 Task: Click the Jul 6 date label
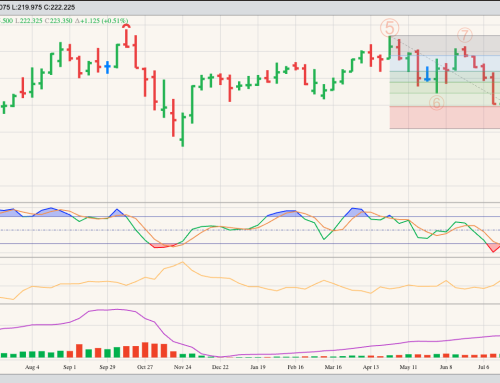484,367
